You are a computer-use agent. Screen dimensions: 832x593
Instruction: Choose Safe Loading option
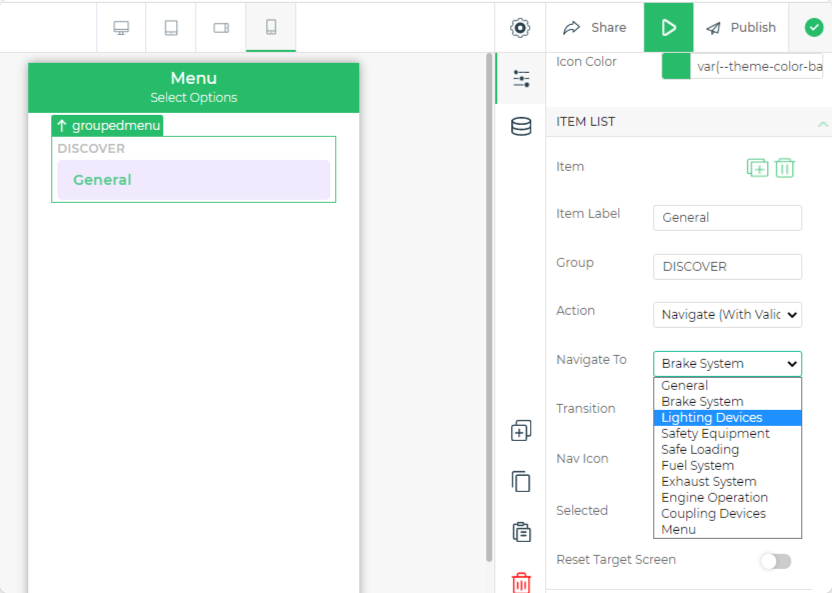[x=727, y=450]
